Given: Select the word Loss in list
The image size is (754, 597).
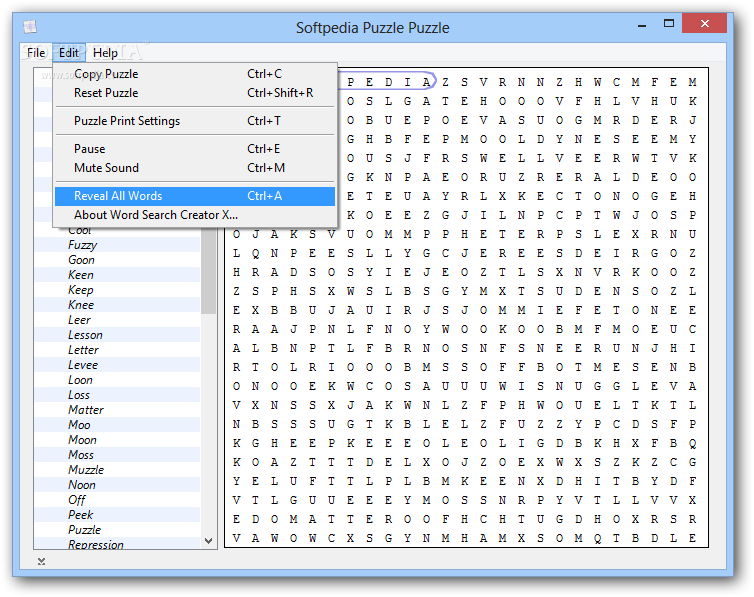Looking at the screenshot, I should [x=79, y=395].
